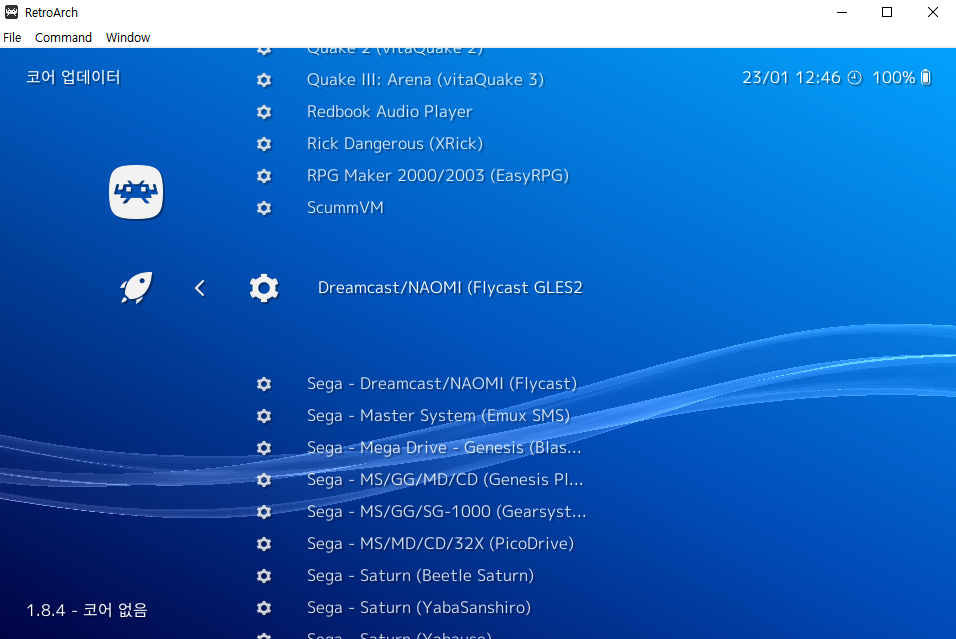Click the gear icon next to Gearsyst... entry
The height and width of the screenshot is (639, 956).
click(x=264, y=512)
